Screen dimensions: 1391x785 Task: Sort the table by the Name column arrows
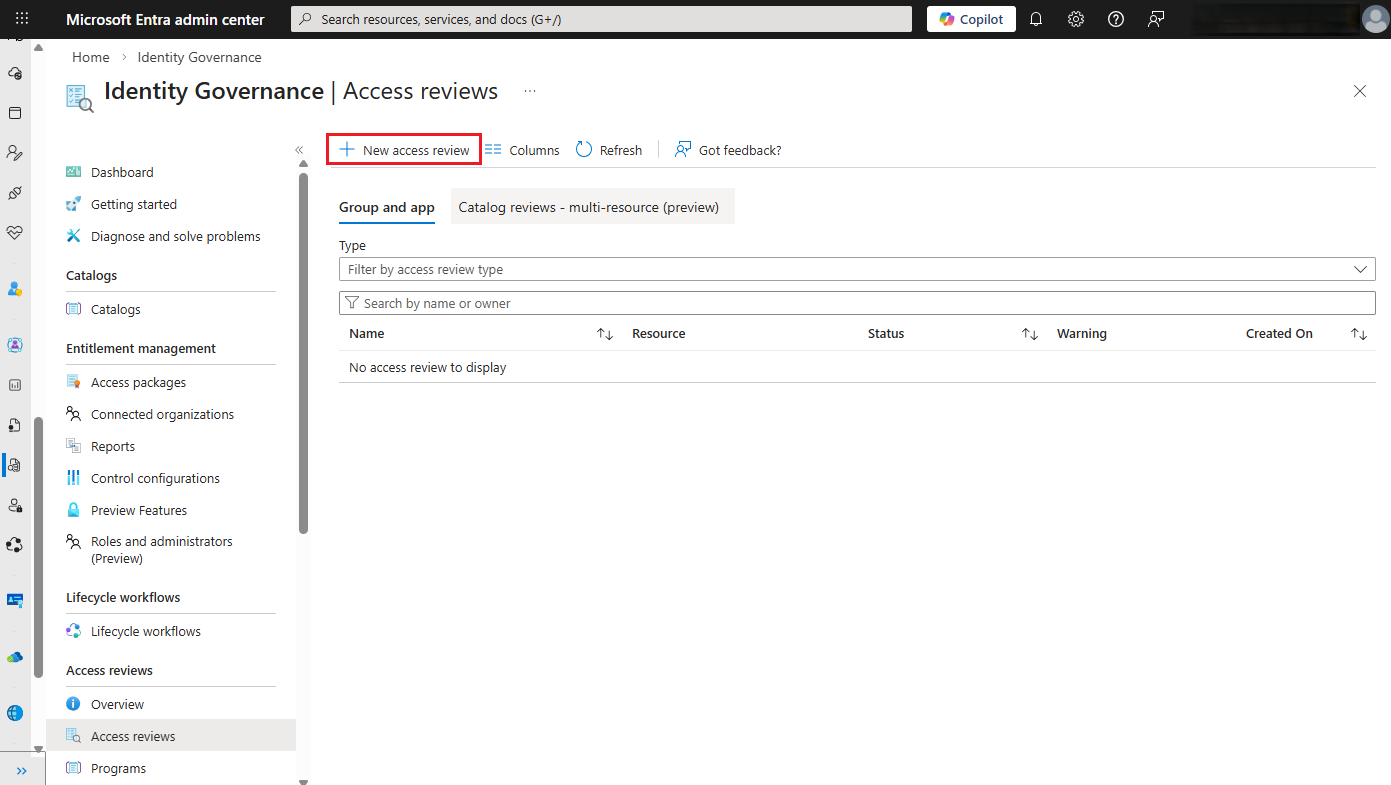point(605,334)
